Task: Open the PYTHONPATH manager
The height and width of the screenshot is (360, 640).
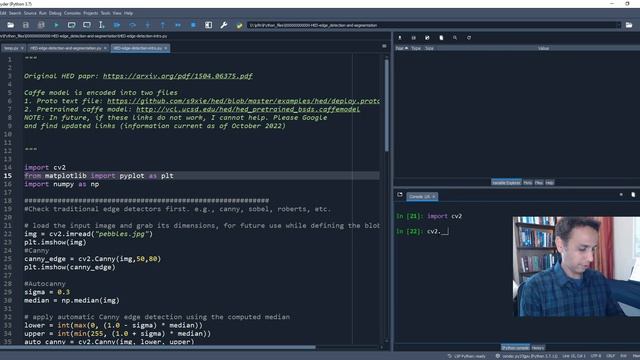Action: pos(239,25)
